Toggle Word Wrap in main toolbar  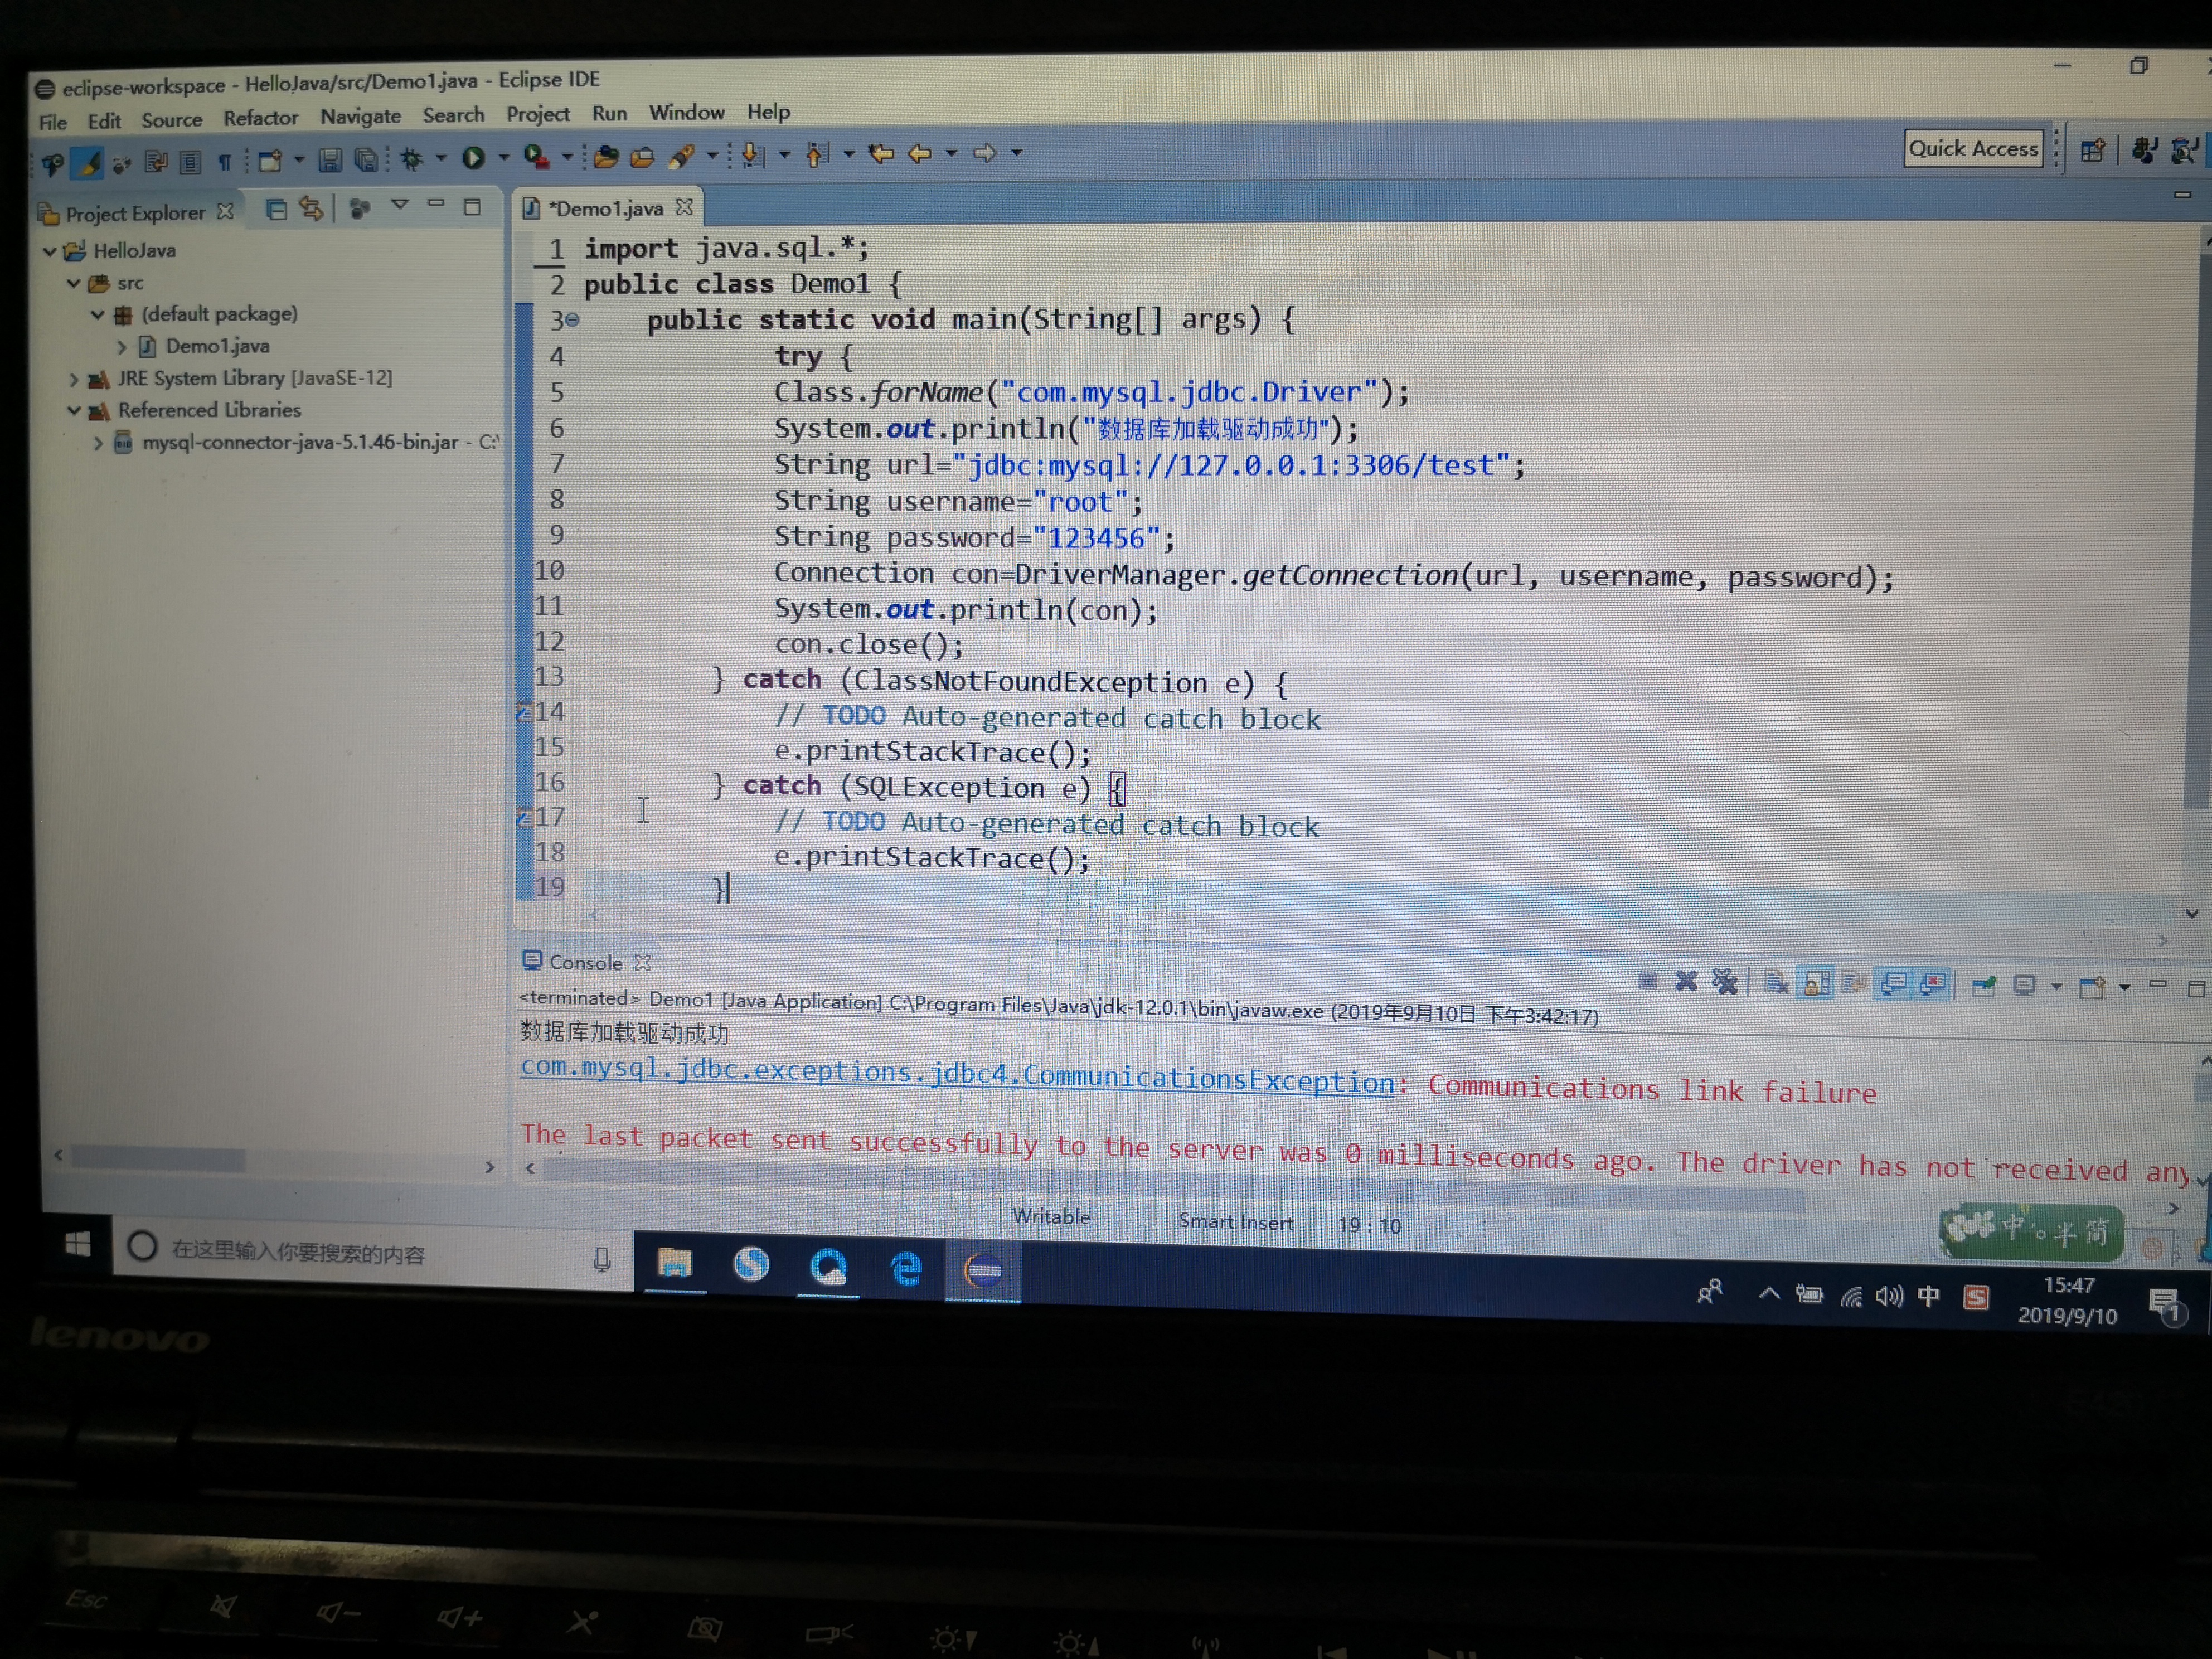[x=156, y=162]
